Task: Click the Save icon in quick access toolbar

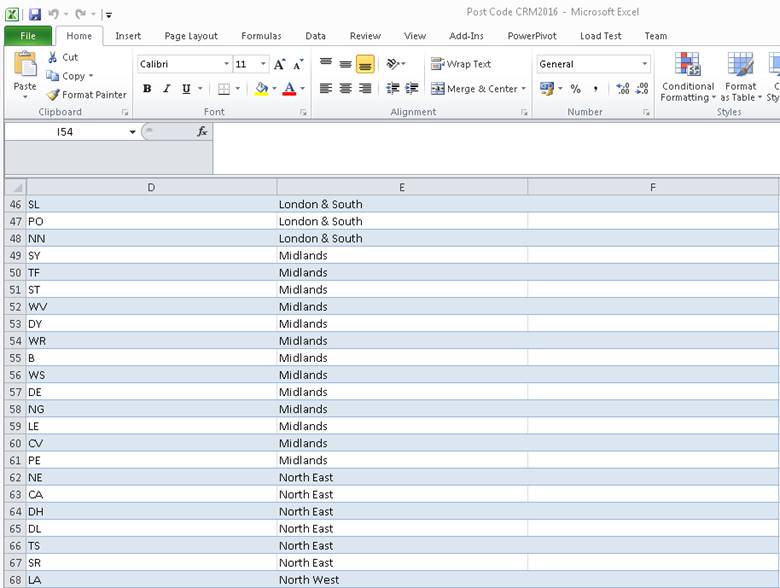Action: 35,14
